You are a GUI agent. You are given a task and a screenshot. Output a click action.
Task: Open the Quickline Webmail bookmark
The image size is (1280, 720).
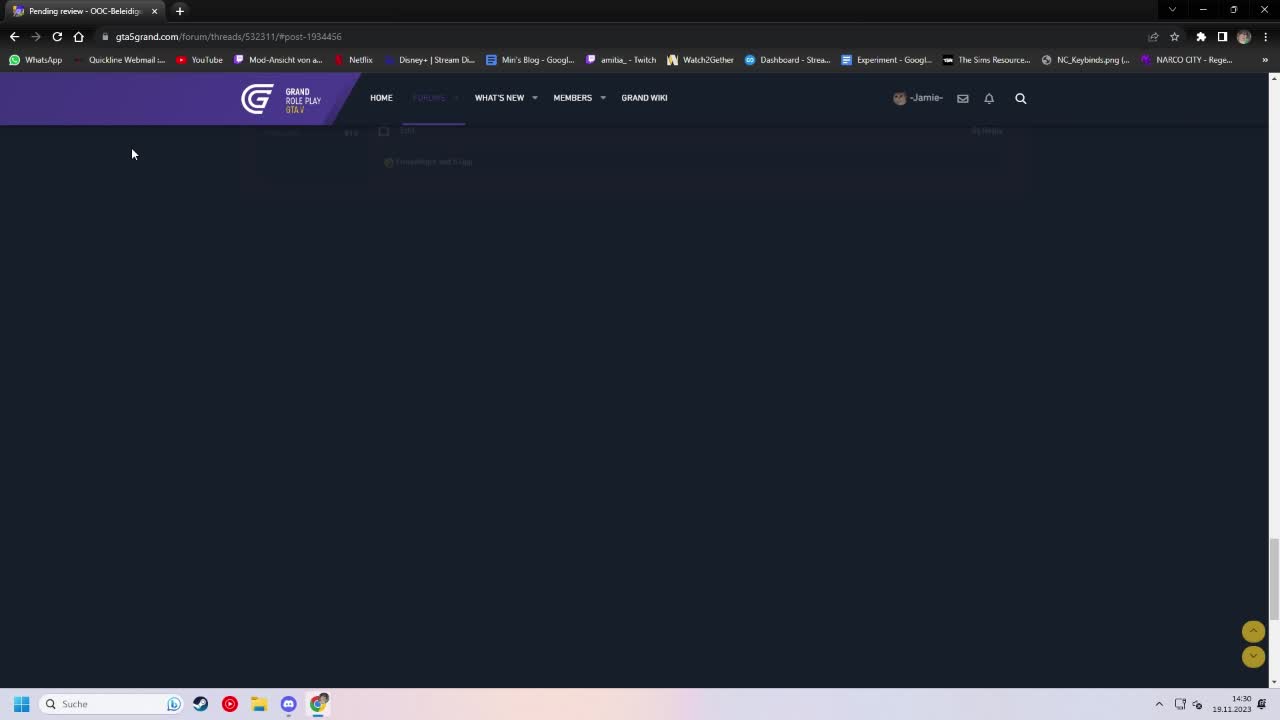click(x=119, y=60)
